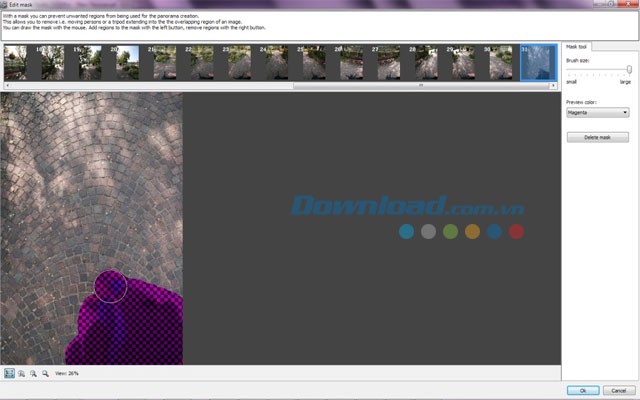This screenshot has width=640, height=400.
Task: Click the 'Brush size:' label
Action: 578,60
